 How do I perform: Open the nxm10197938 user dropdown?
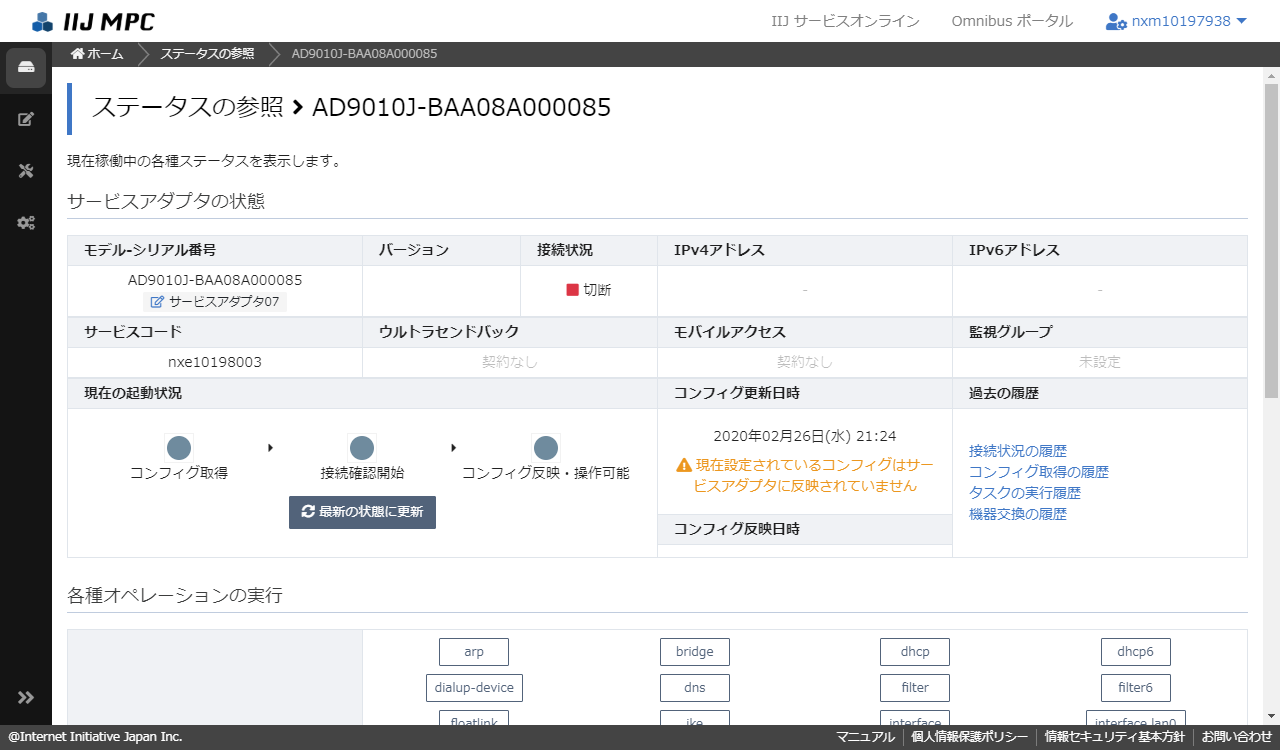coord(1176,21)
